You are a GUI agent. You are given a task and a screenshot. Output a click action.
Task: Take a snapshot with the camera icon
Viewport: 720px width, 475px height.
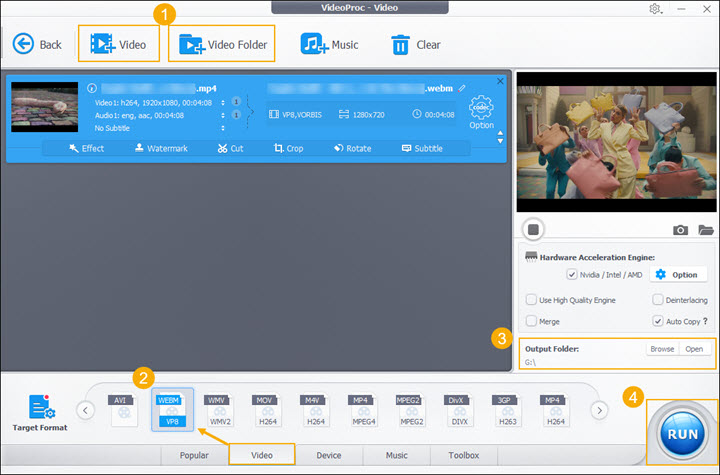pyautogui.click(x=680, y=230)
